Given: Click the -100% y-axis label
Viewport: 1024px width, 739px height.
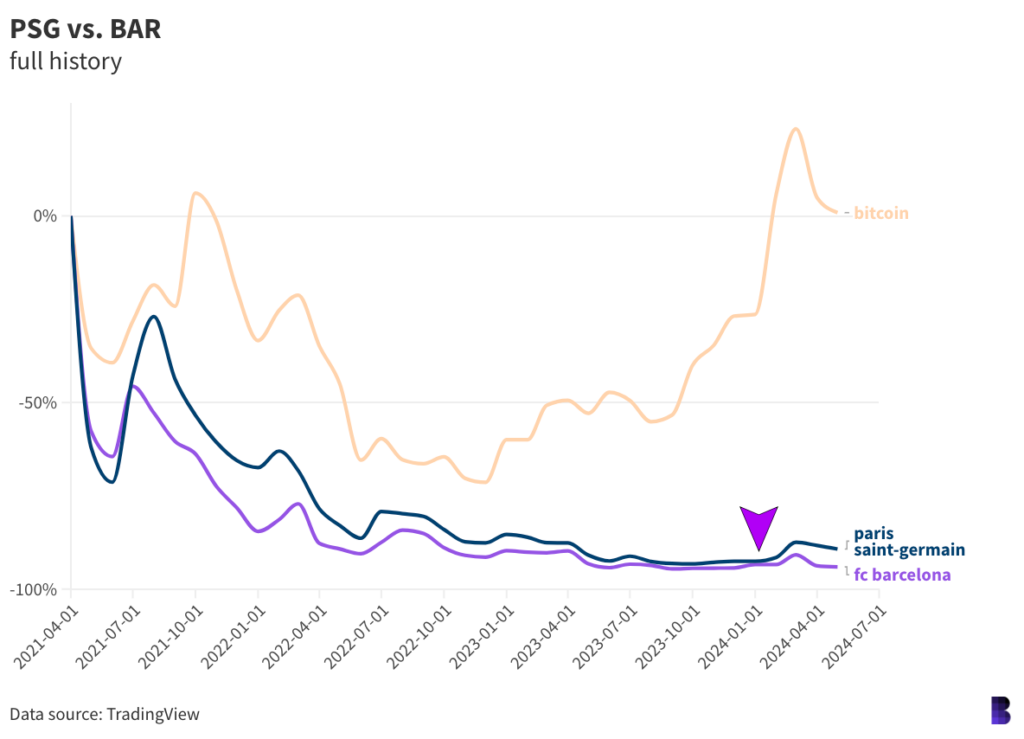Looking at the screenshot, I should click(36, 590).
